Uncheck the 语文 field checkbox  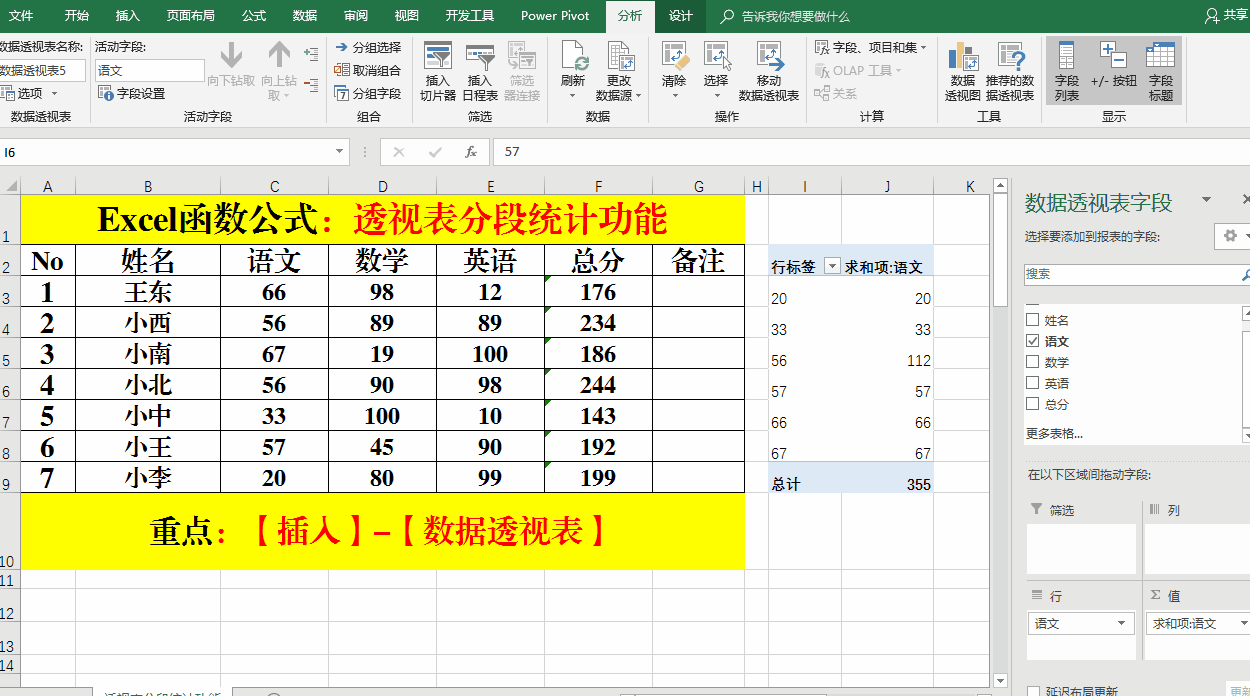tap(1033, 341)
